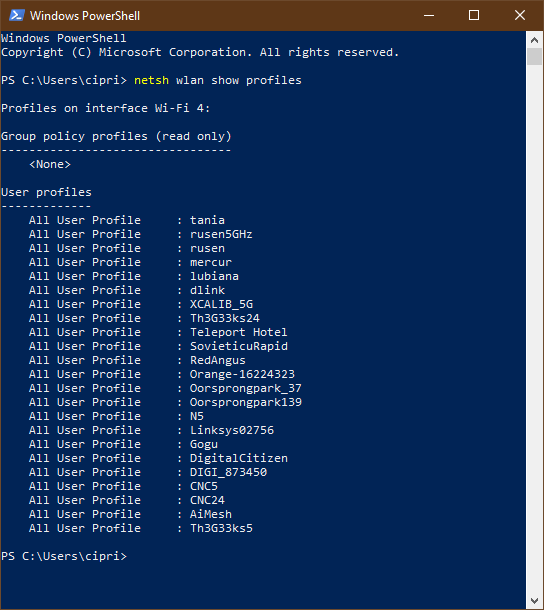
Task: Click the profile name "lubiana"
Action: pos(214,276)
